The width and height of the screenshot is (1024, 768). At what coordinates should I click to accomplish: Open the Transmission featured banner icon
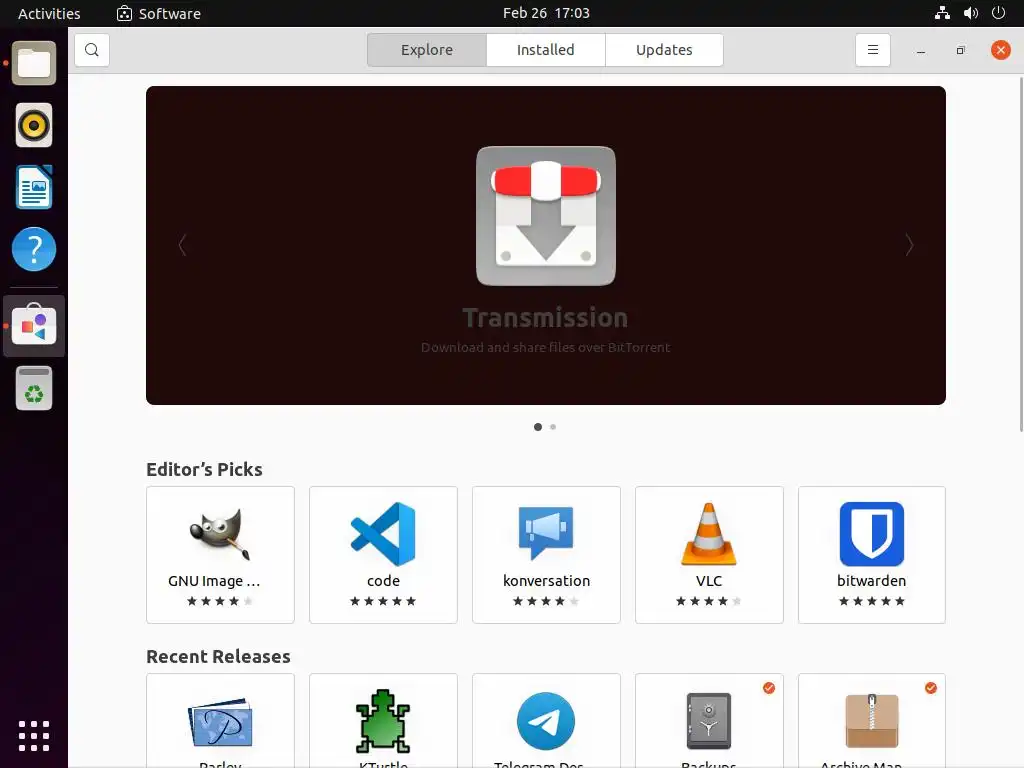546,216
